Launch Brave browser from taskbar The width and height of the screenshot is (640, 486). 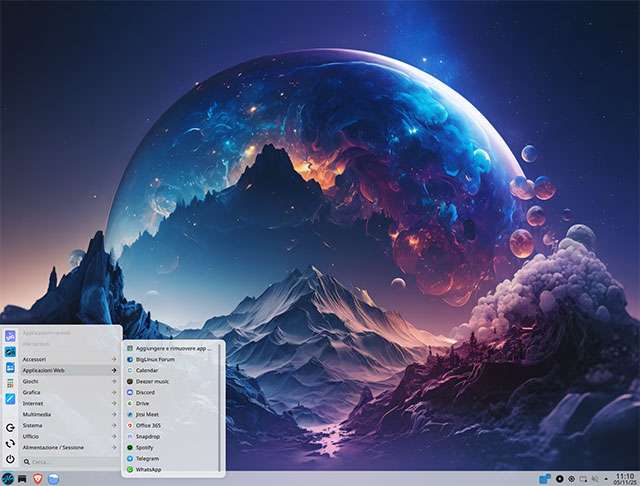pyautogui.click(x=38, y=479)
